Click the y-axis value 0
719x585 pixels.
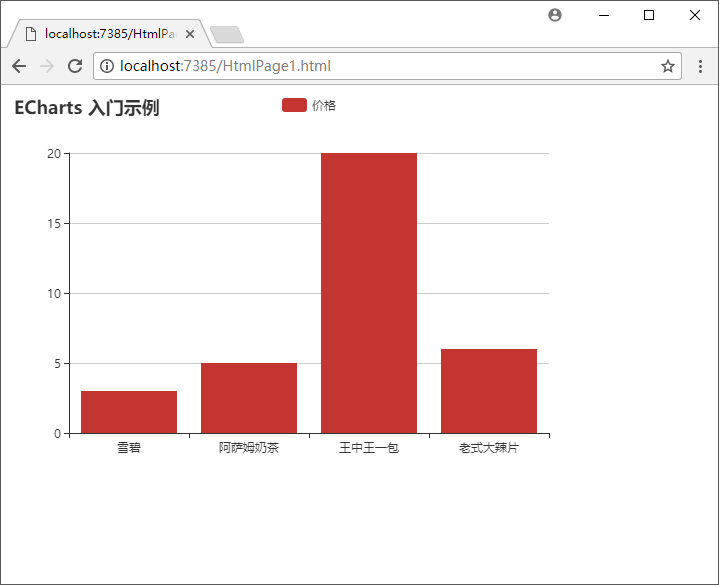[x=57, y=434]
